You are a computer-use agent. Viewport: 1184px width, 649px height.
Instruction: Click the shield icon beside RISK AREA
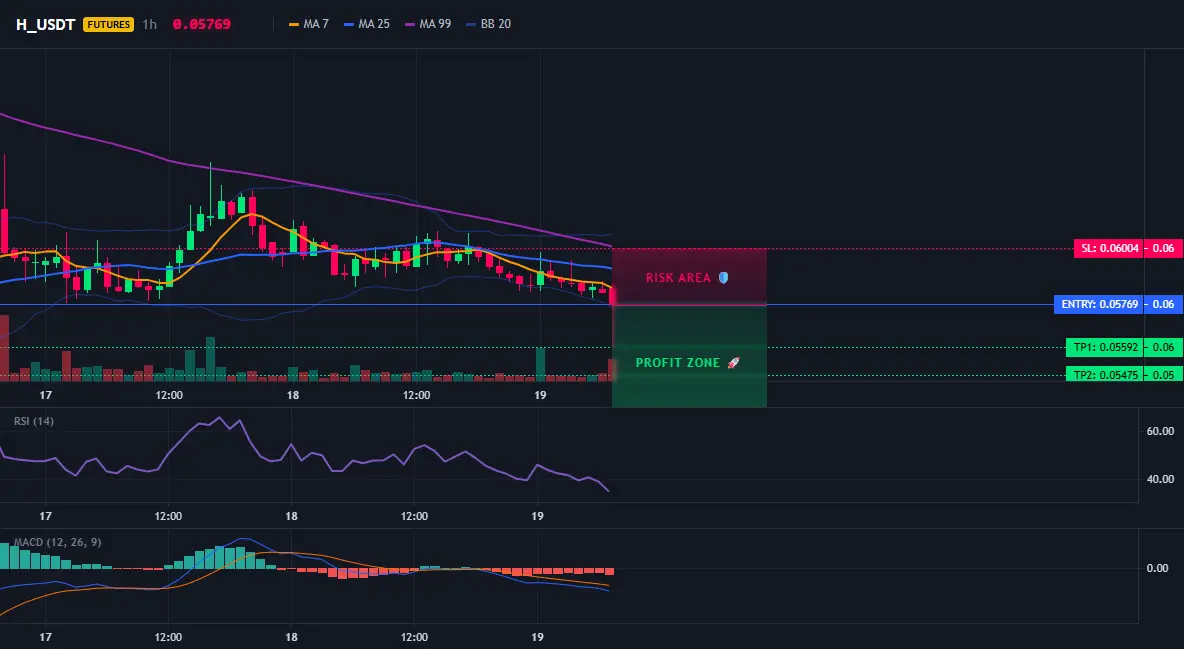pos(723,277)
